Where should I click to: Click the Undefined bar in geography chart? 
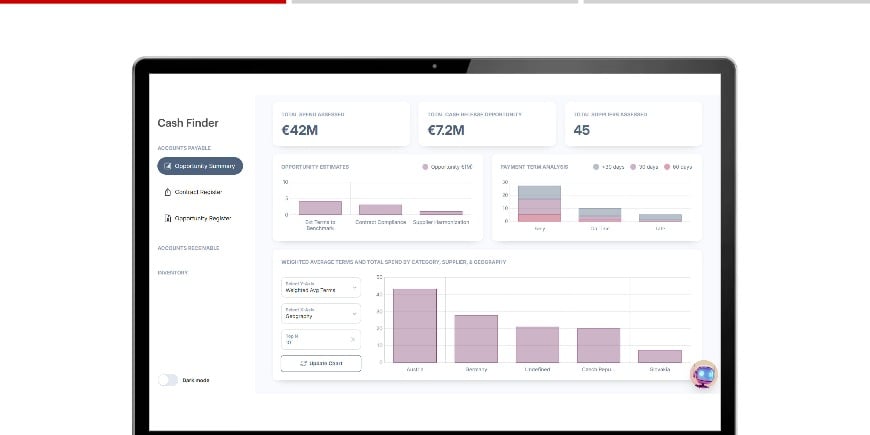click(x=537, y=345)
